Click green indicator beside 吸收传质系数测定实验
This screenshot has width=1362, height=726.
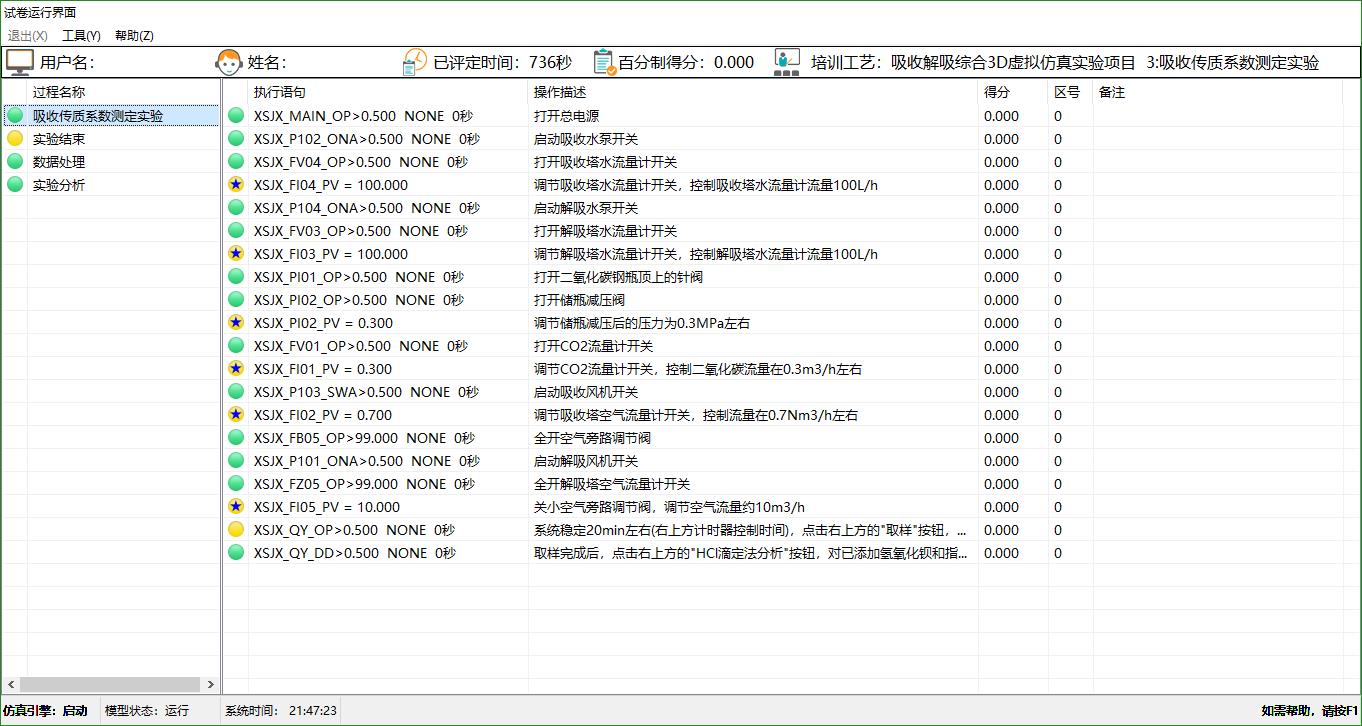coord(14,115)
